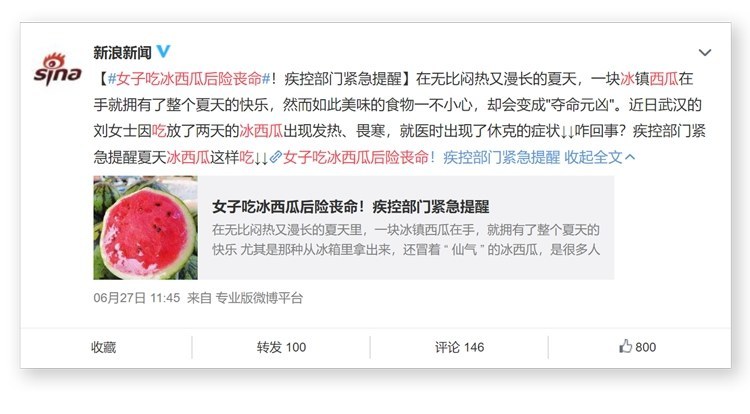Click the article summary text in card
The height and width of the screenshot is (414, 750).
[406, 240]
